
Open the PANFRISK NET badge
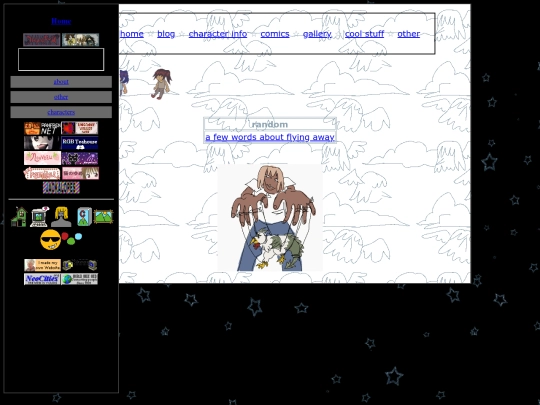coord(42,128)
